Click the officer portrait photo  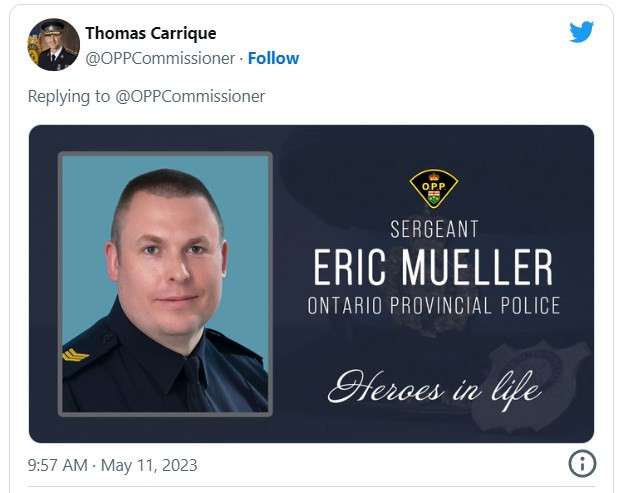pyautogui.click(x=165, y=284)
